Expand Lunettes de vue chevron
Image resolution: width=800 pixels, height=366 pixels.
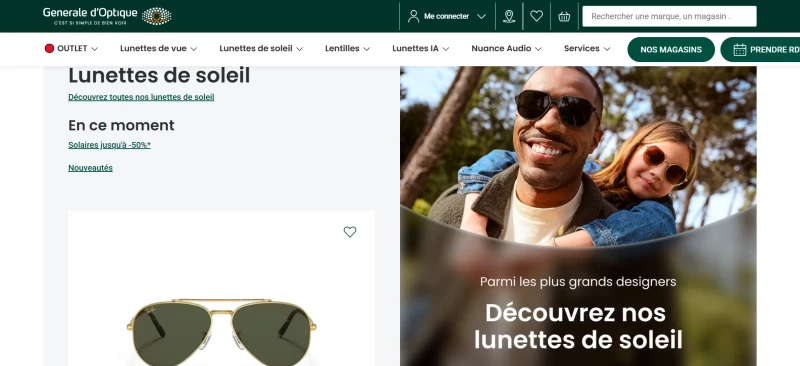click(193, 49)
